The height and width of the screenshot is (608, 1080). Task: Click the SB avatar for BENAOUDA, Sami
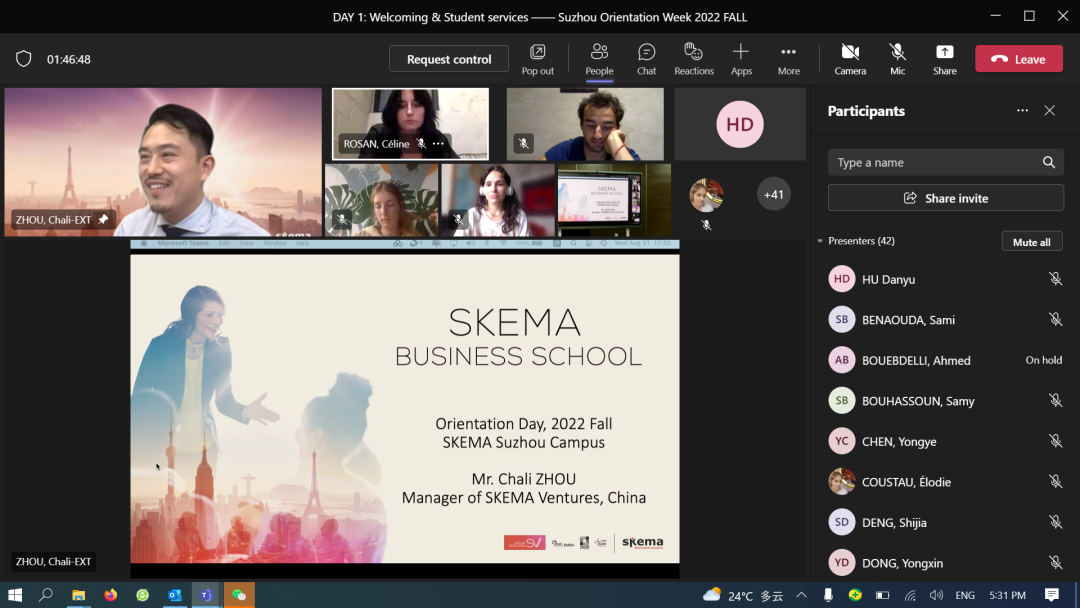(842, 319)
